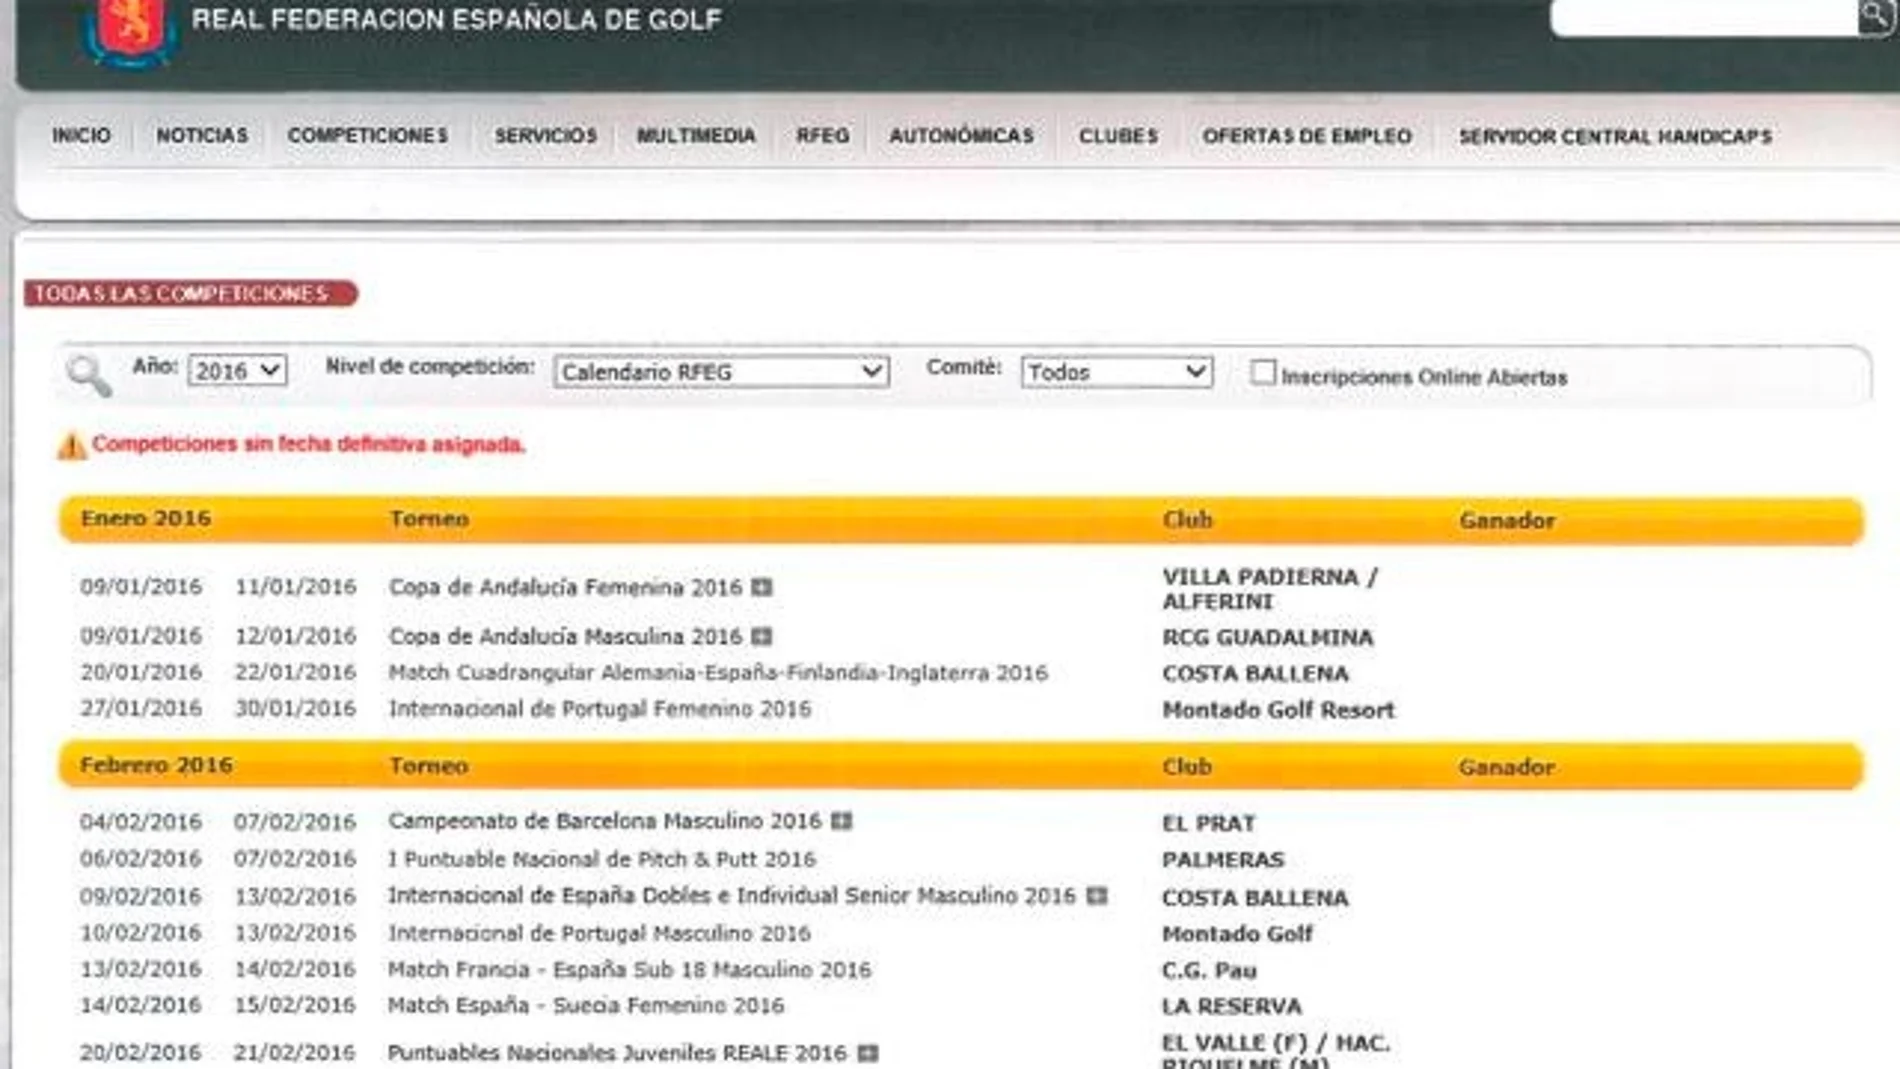Open the Año 2016 dropdown
The width and height of the screenshot is (1900, 1069).
pos(237,371)
